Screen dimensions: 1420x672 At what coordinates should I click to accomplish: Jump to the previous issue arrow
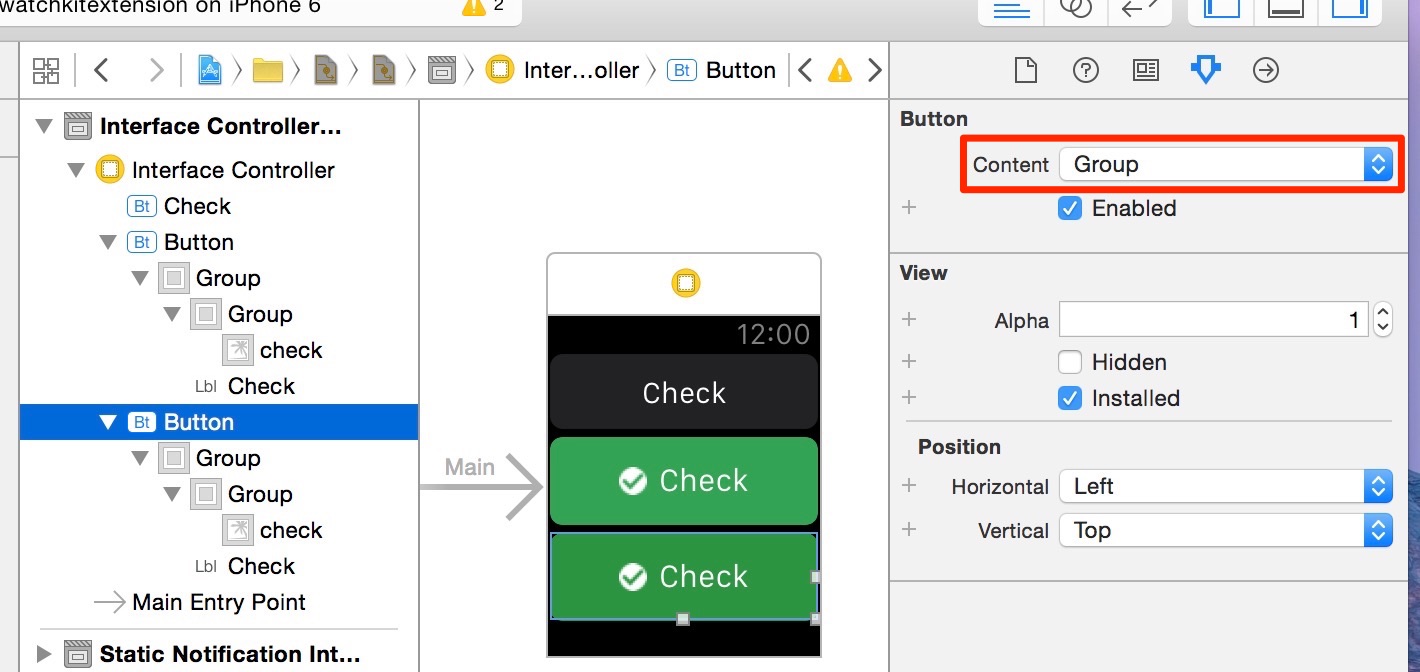coord(805,70)
